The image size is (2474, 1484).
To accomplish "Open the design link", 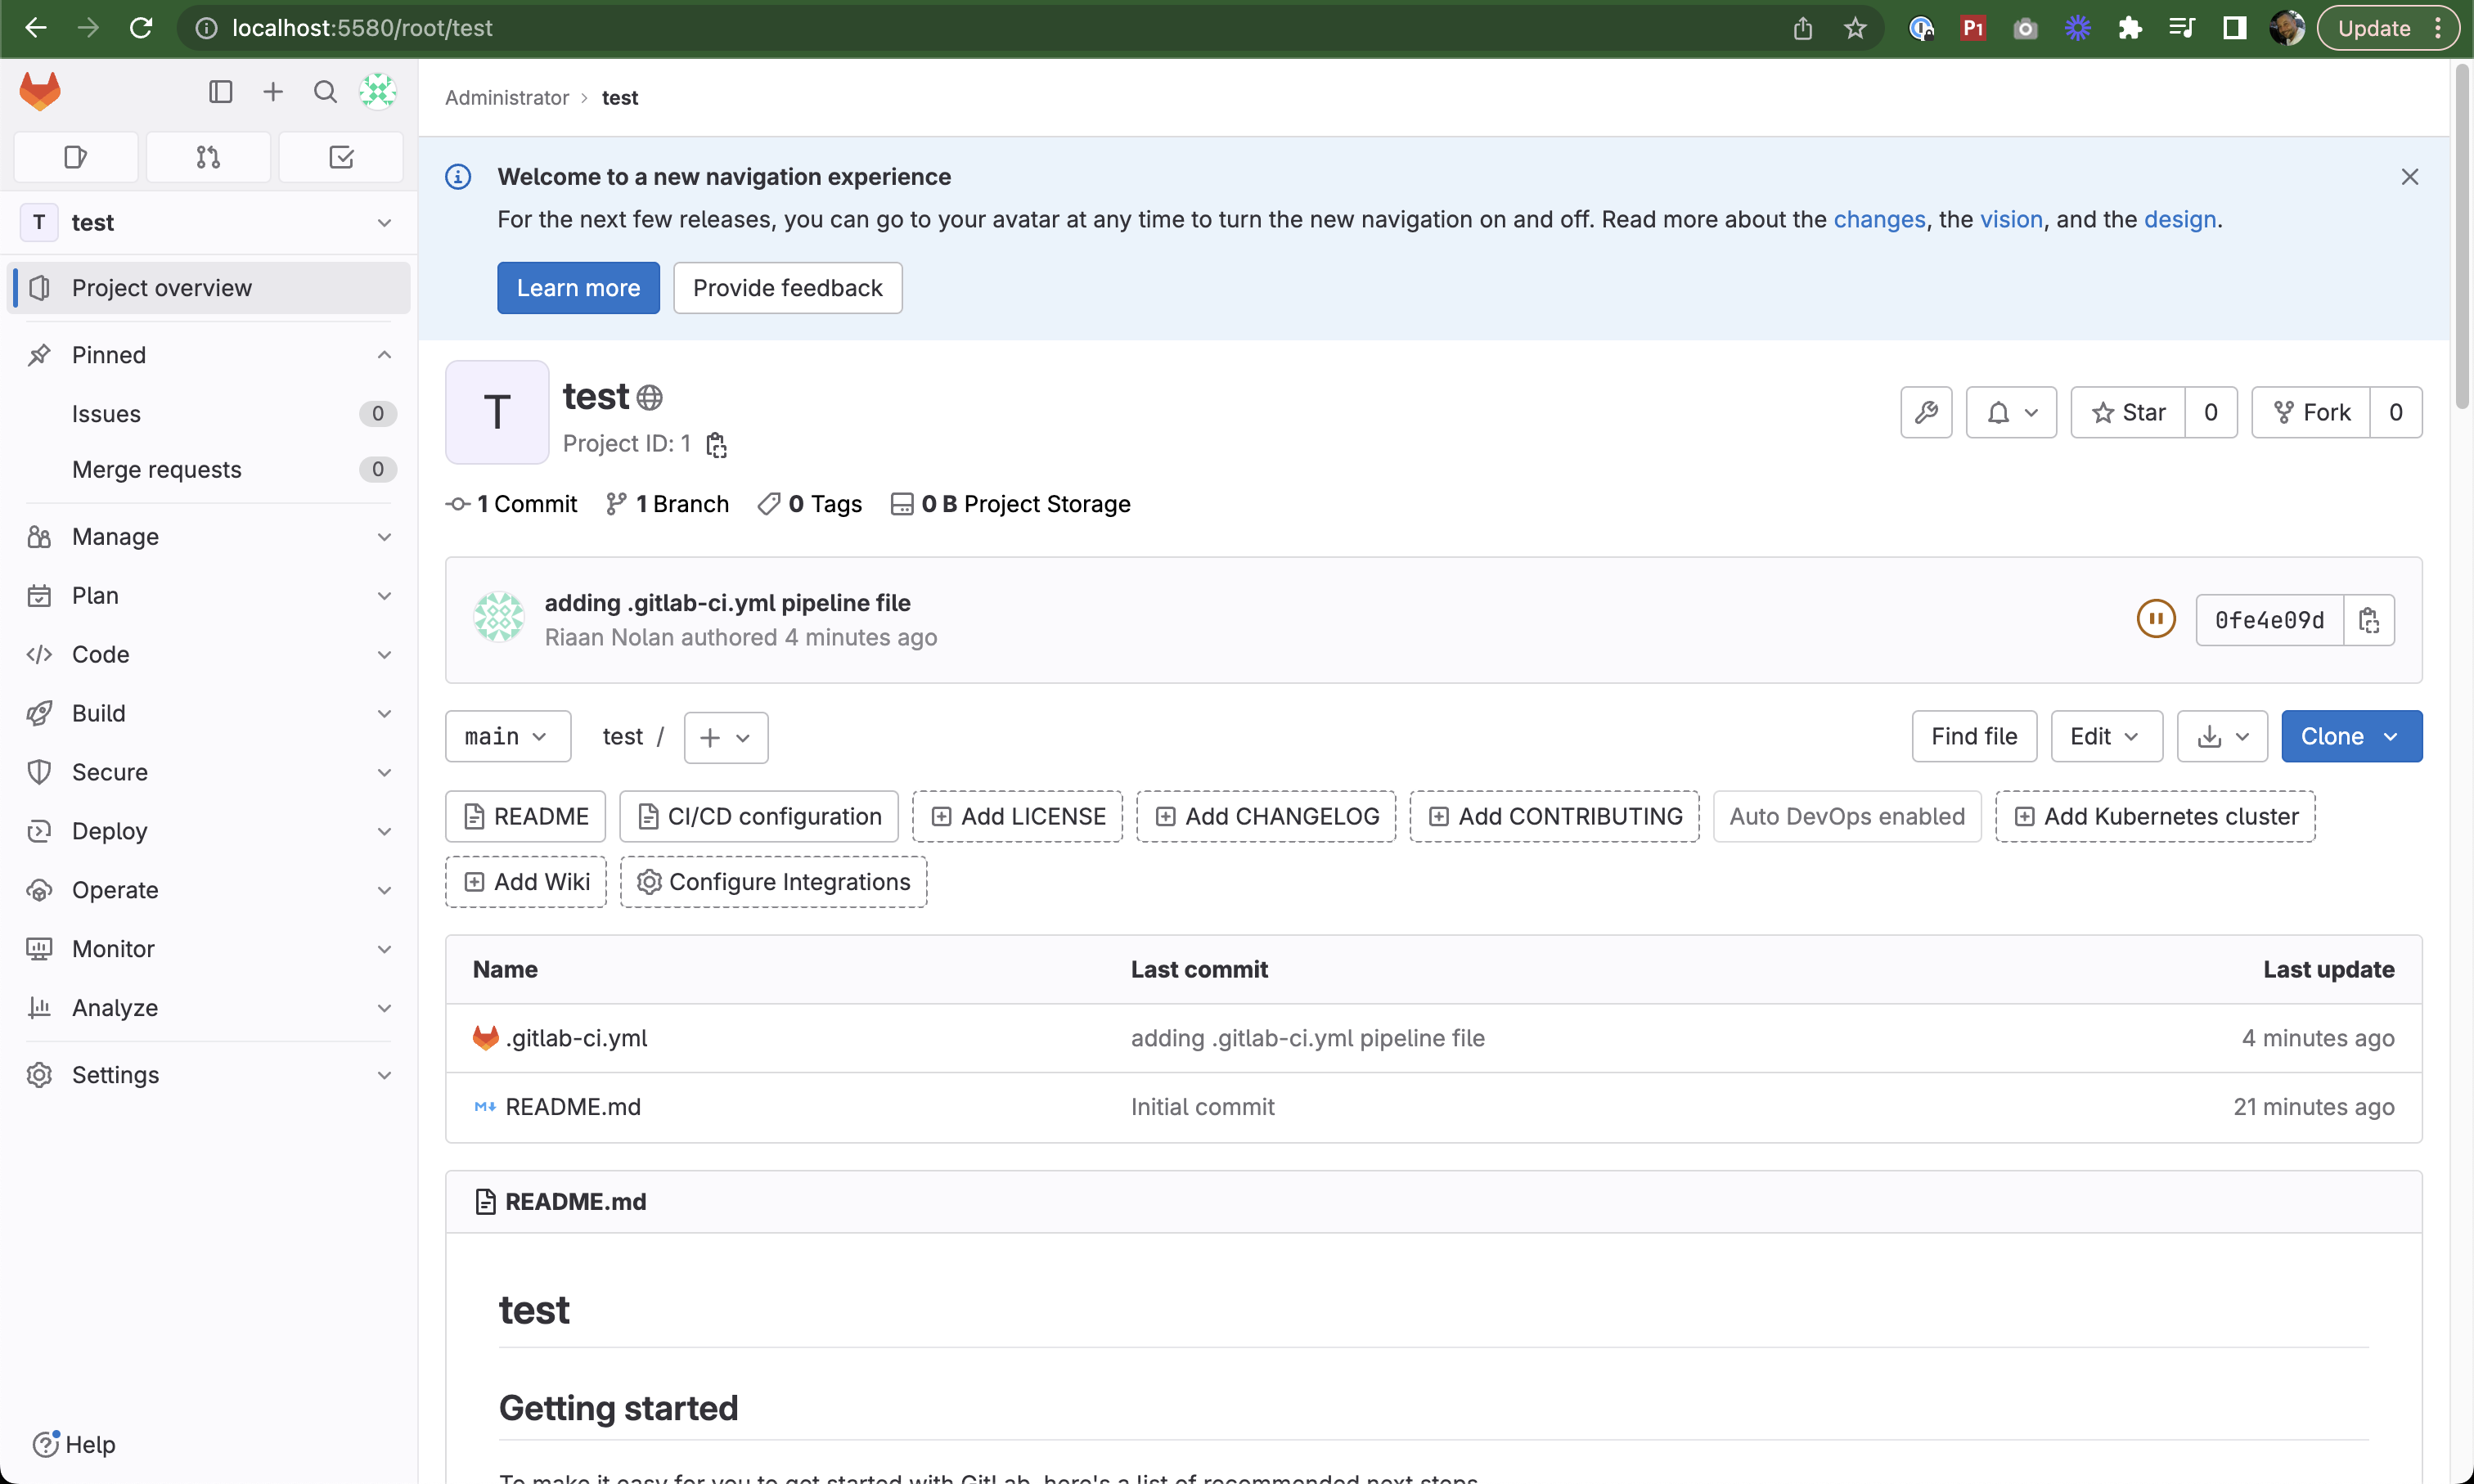I will (2180, 219).
